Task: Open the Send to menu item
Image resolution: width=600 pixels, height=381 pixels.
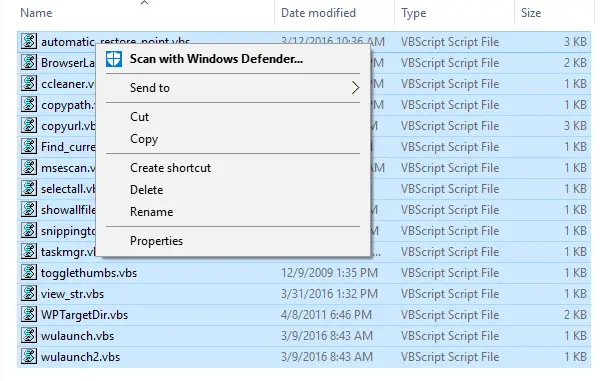Action: click(233, 88)
